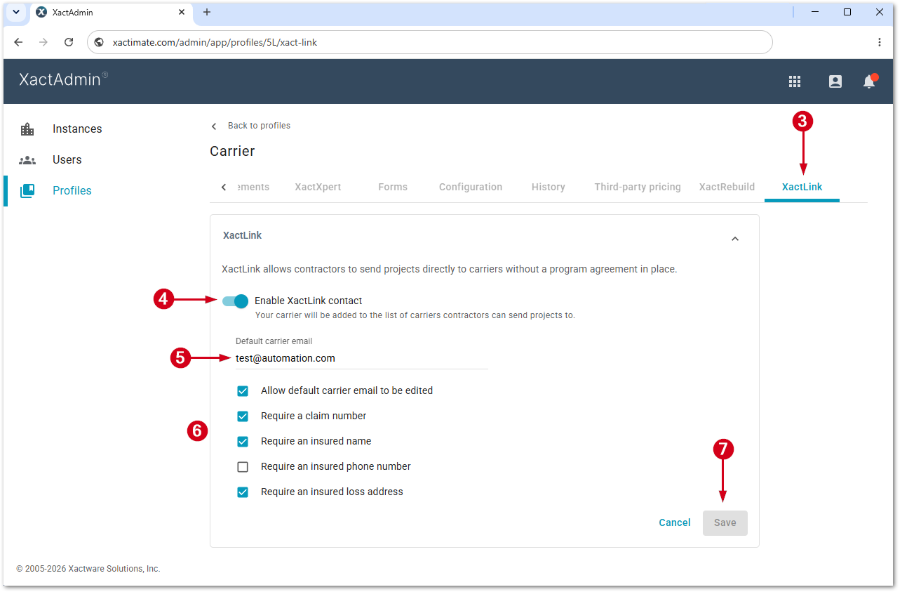Toggle Enable XactLink contact switch

(235, 301)
